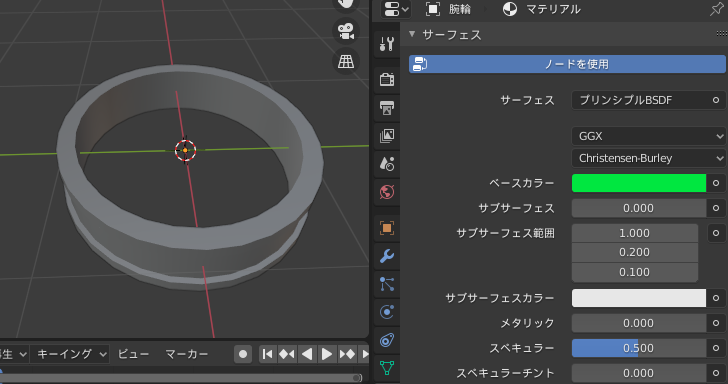
Task: Click the サブサーフェス範囲 0.200 field
Action: coord(635,252)
